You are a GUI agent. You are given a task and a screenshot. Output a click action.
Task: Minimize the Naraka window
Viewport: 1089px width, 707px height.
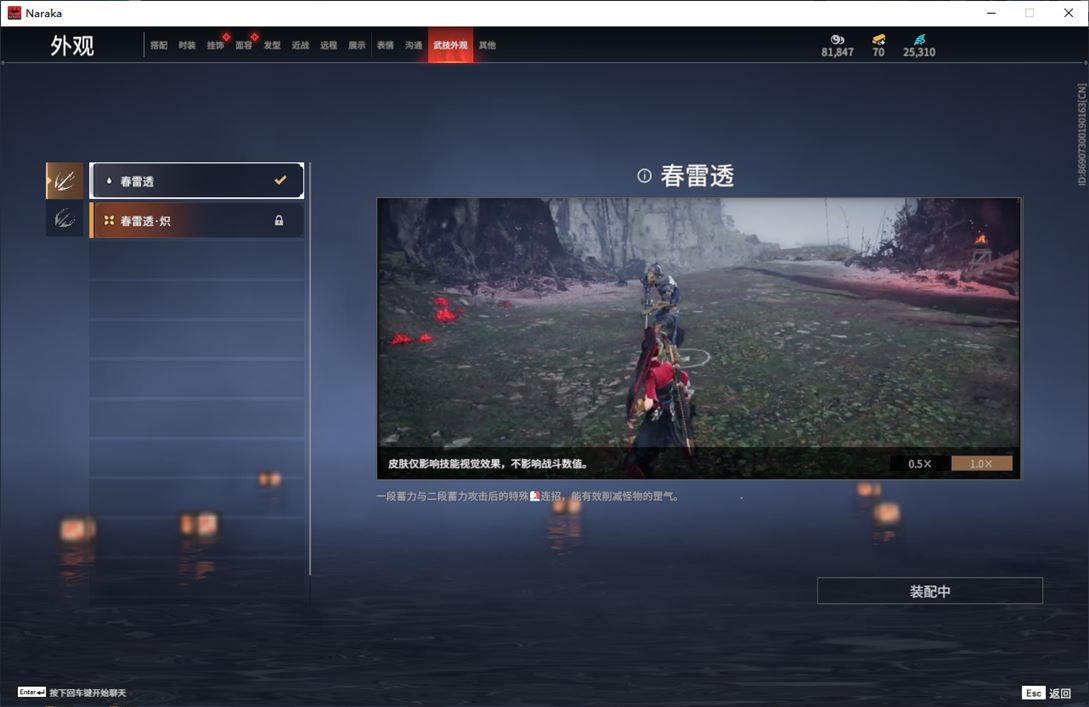pyautogui.click(x=991, y=13)
